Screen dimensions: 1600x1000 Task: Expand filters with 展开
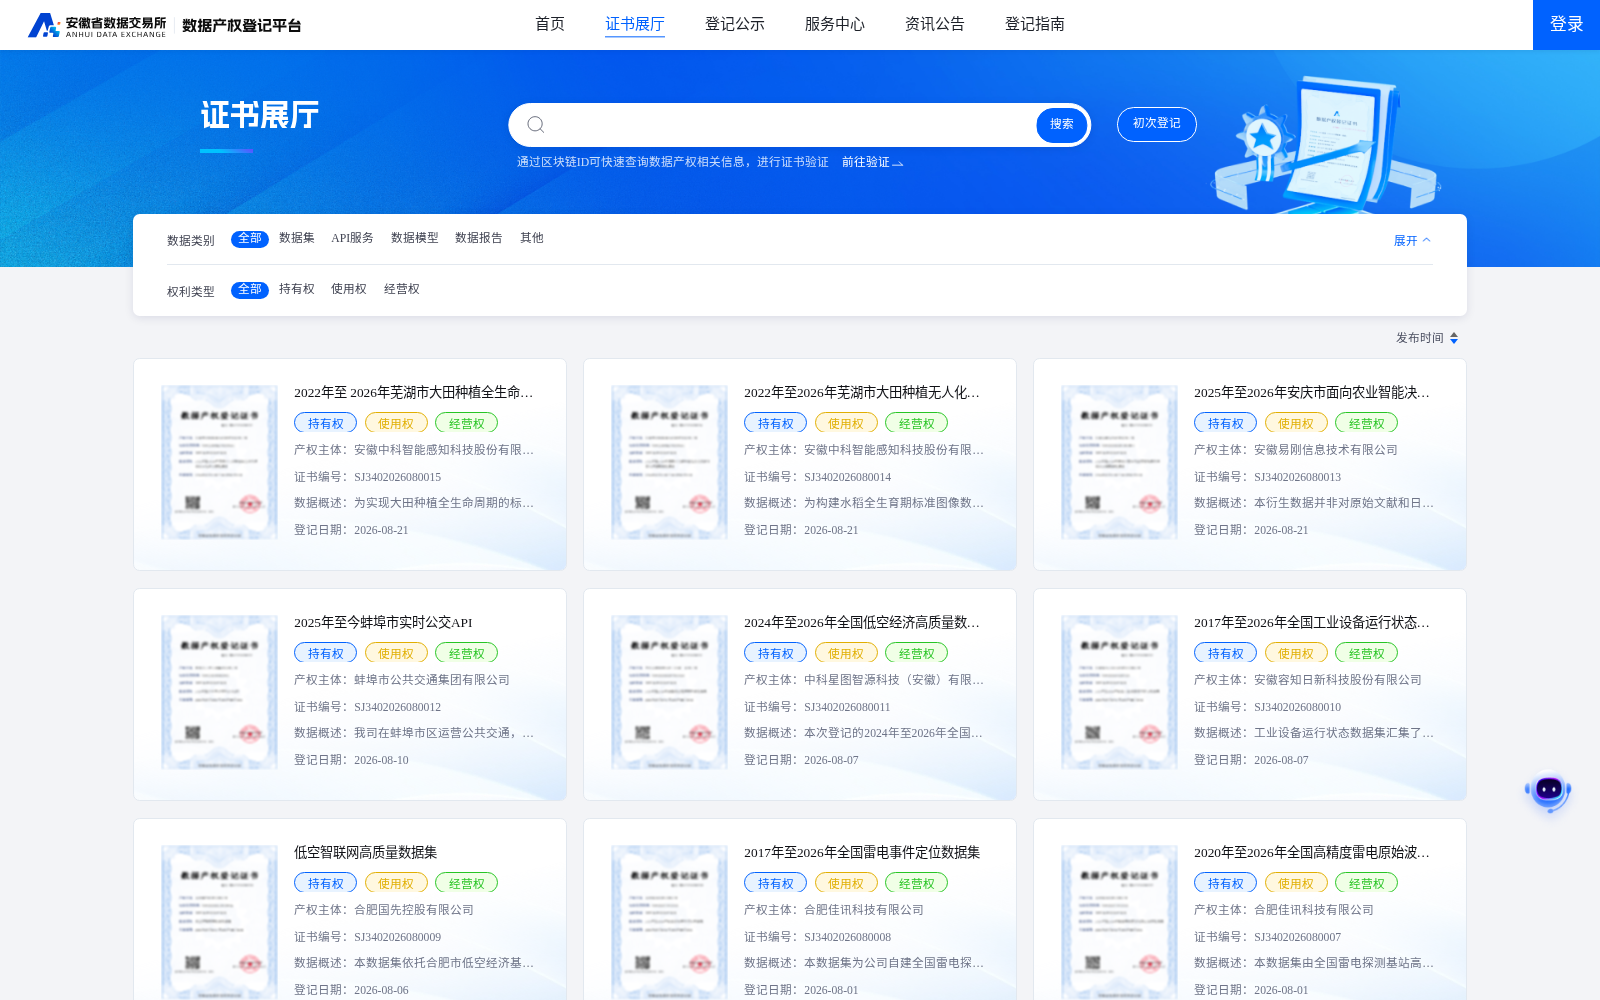[1412, 240]
